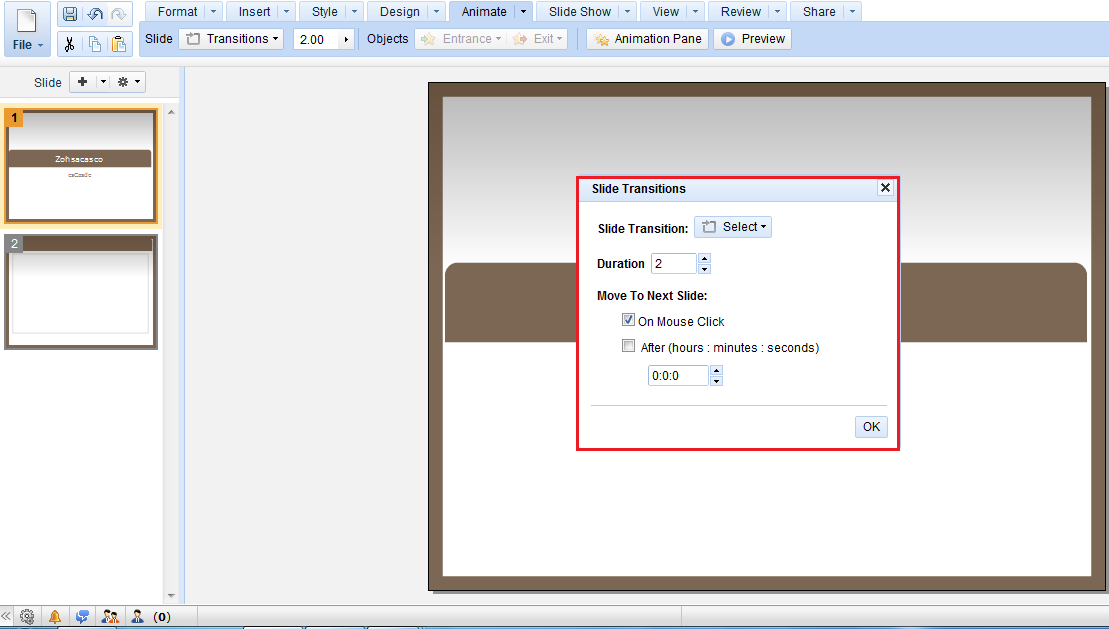Undo the last action
The image size is (1109, 629).
tap(95, 14)
